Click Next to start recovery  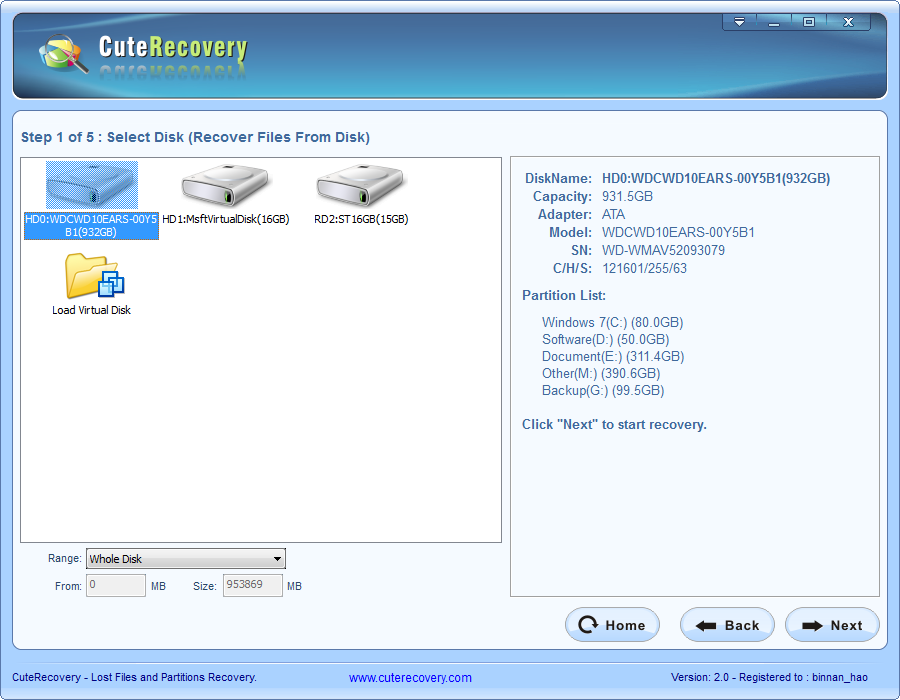[x=832, y=625]
